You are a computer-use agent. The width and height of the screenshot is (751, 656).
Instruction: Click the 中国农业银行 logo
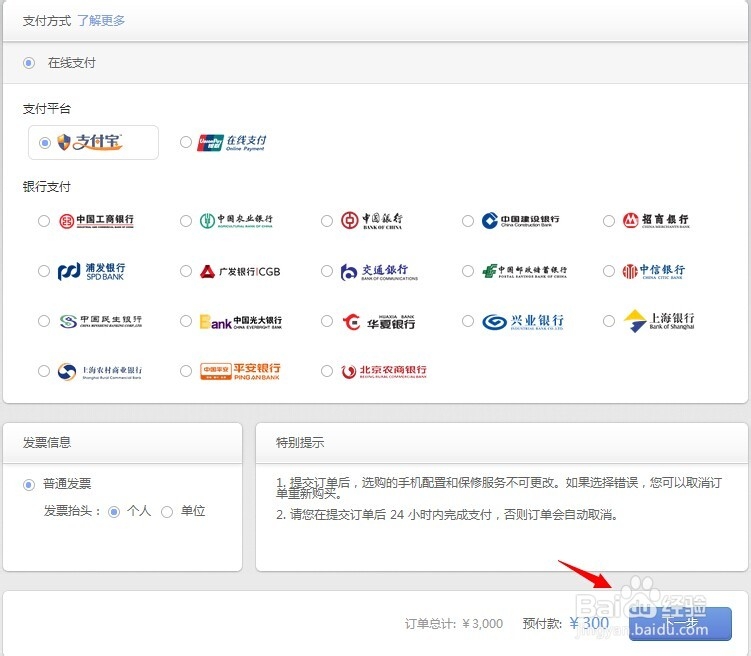click(236, 220)
